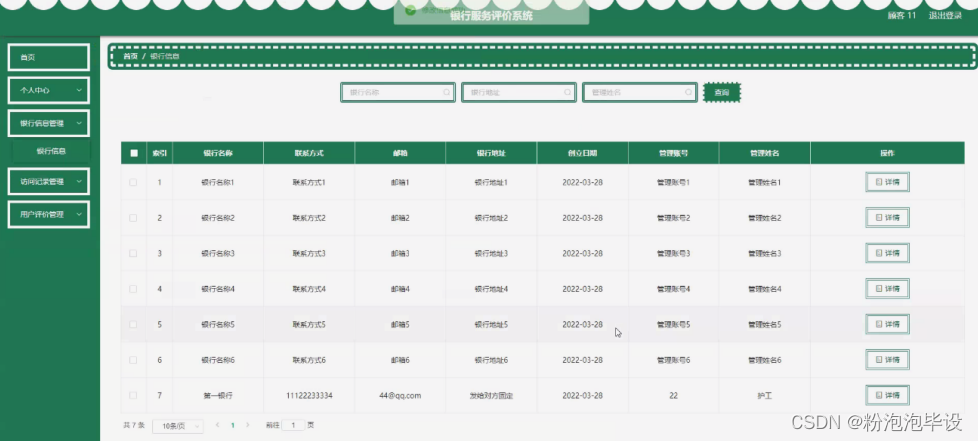The image size is (978, 441).
Task: Click the 银行服务评价系统 title
Action: point(491,16)
